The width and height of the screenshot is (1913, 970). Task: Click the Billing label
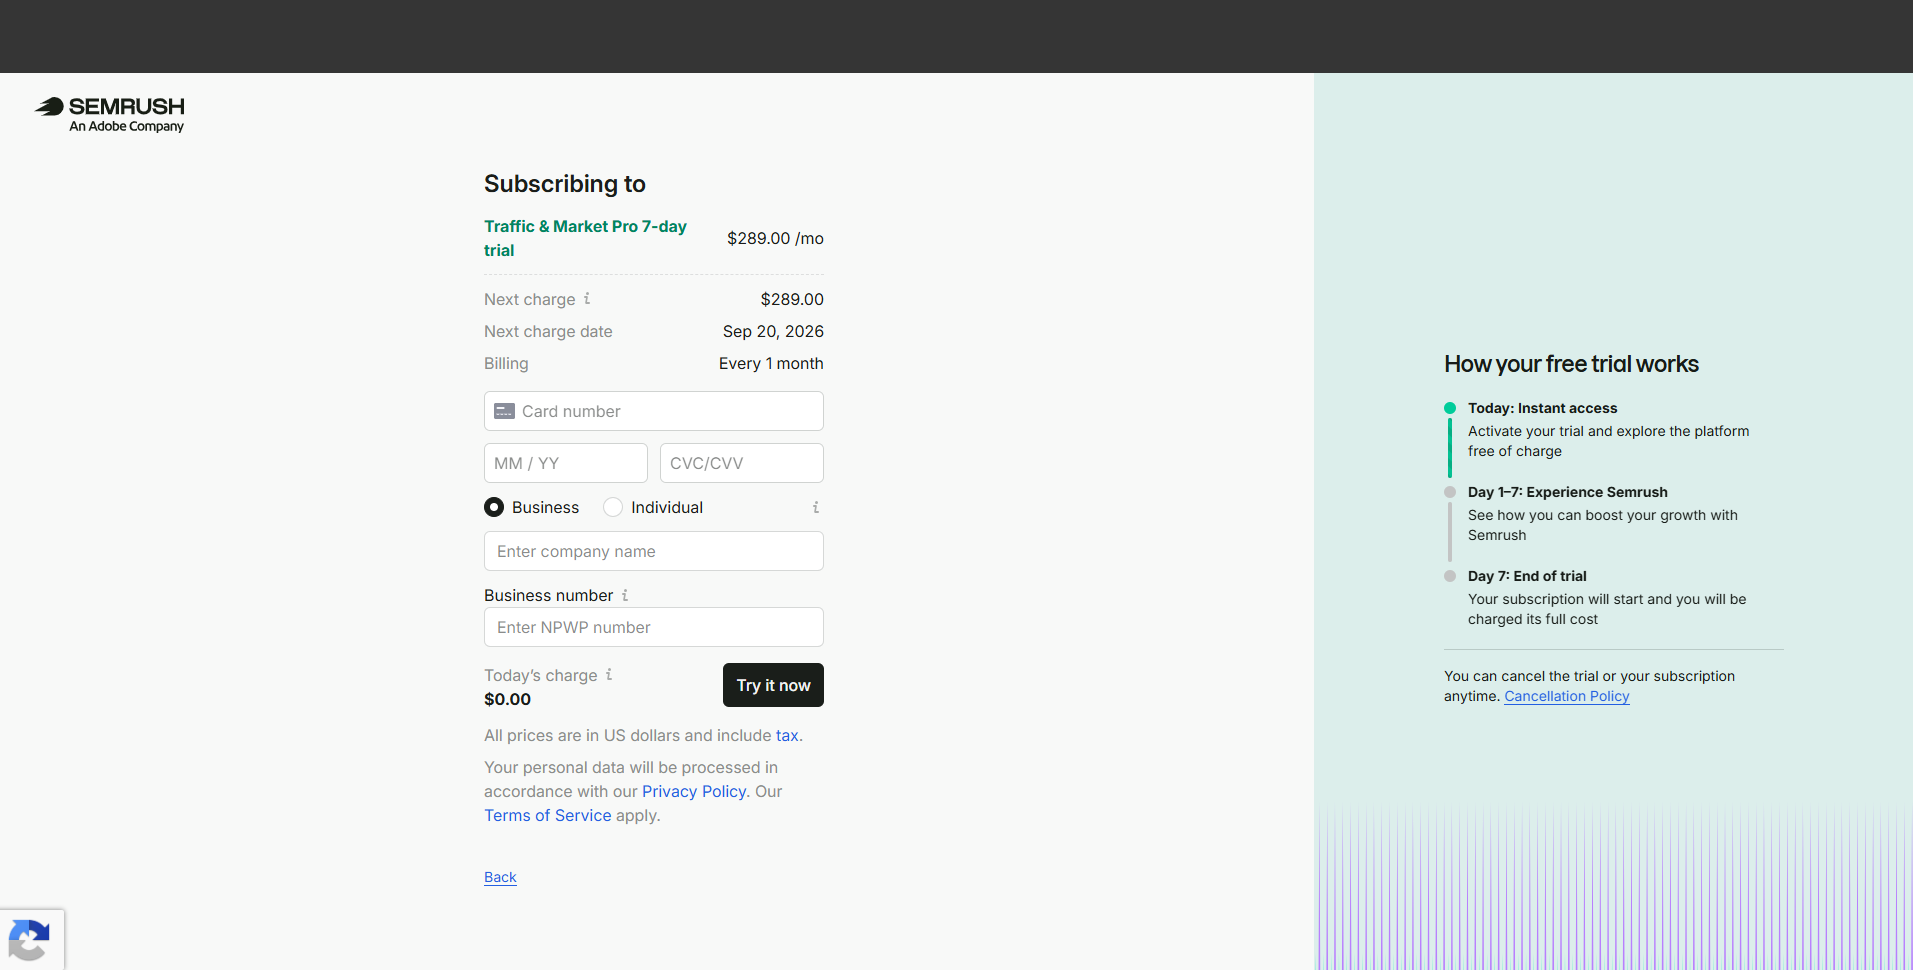point(506,363)
